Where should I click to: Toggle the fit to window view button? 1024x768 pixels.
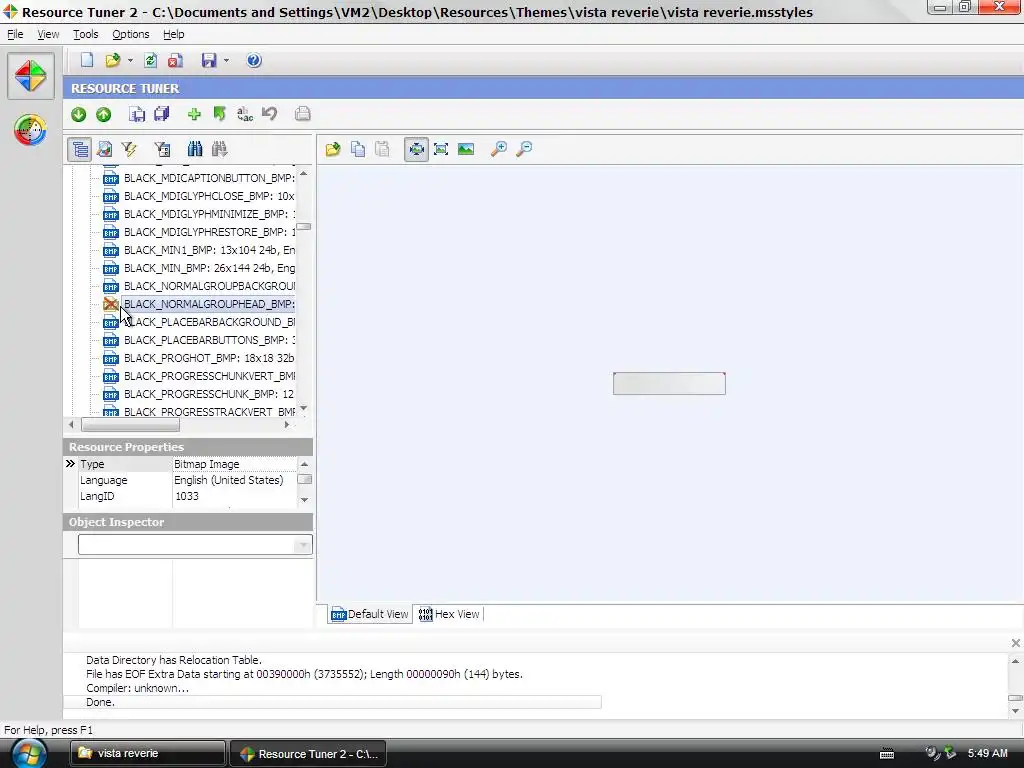(416, 150)
